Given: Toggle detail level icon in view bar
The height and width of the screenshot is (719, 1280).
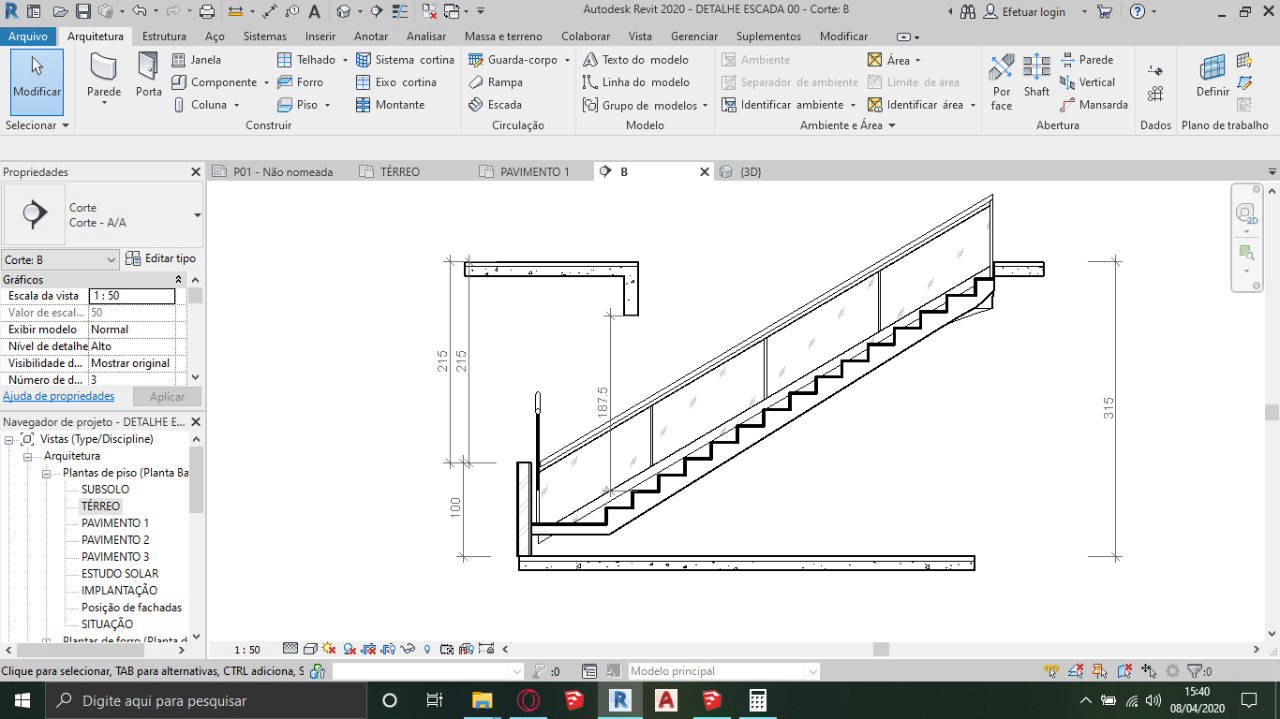Looking at the screenshot, I should click(291, 649).
